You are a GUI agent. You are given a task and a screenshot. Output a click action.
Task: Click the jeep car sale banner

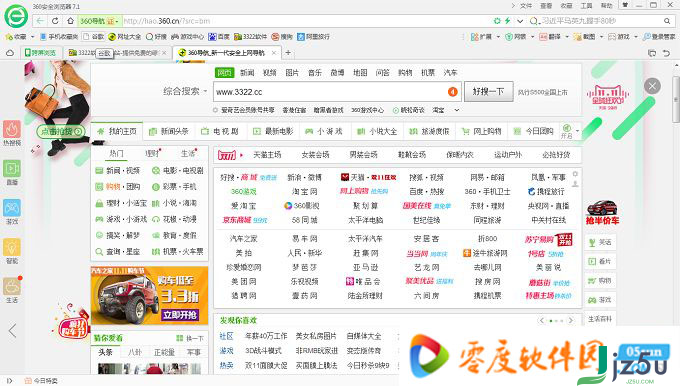(x=149, y=296)
